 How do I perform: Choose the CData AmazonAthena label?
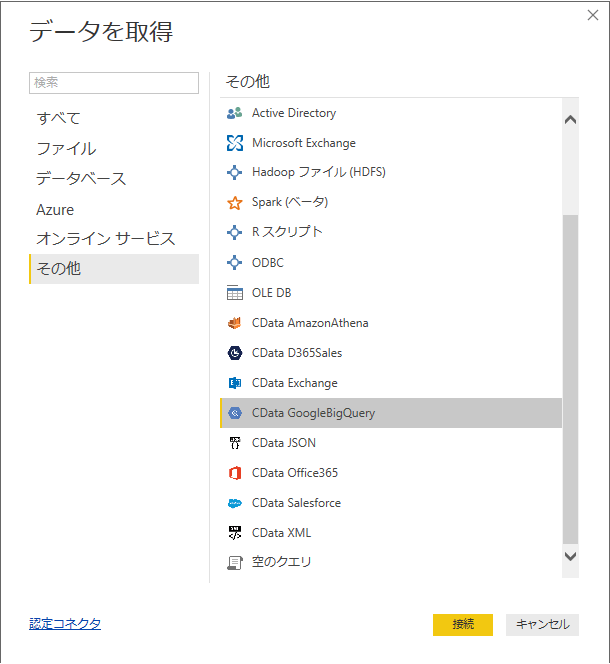tap(310, 323)
